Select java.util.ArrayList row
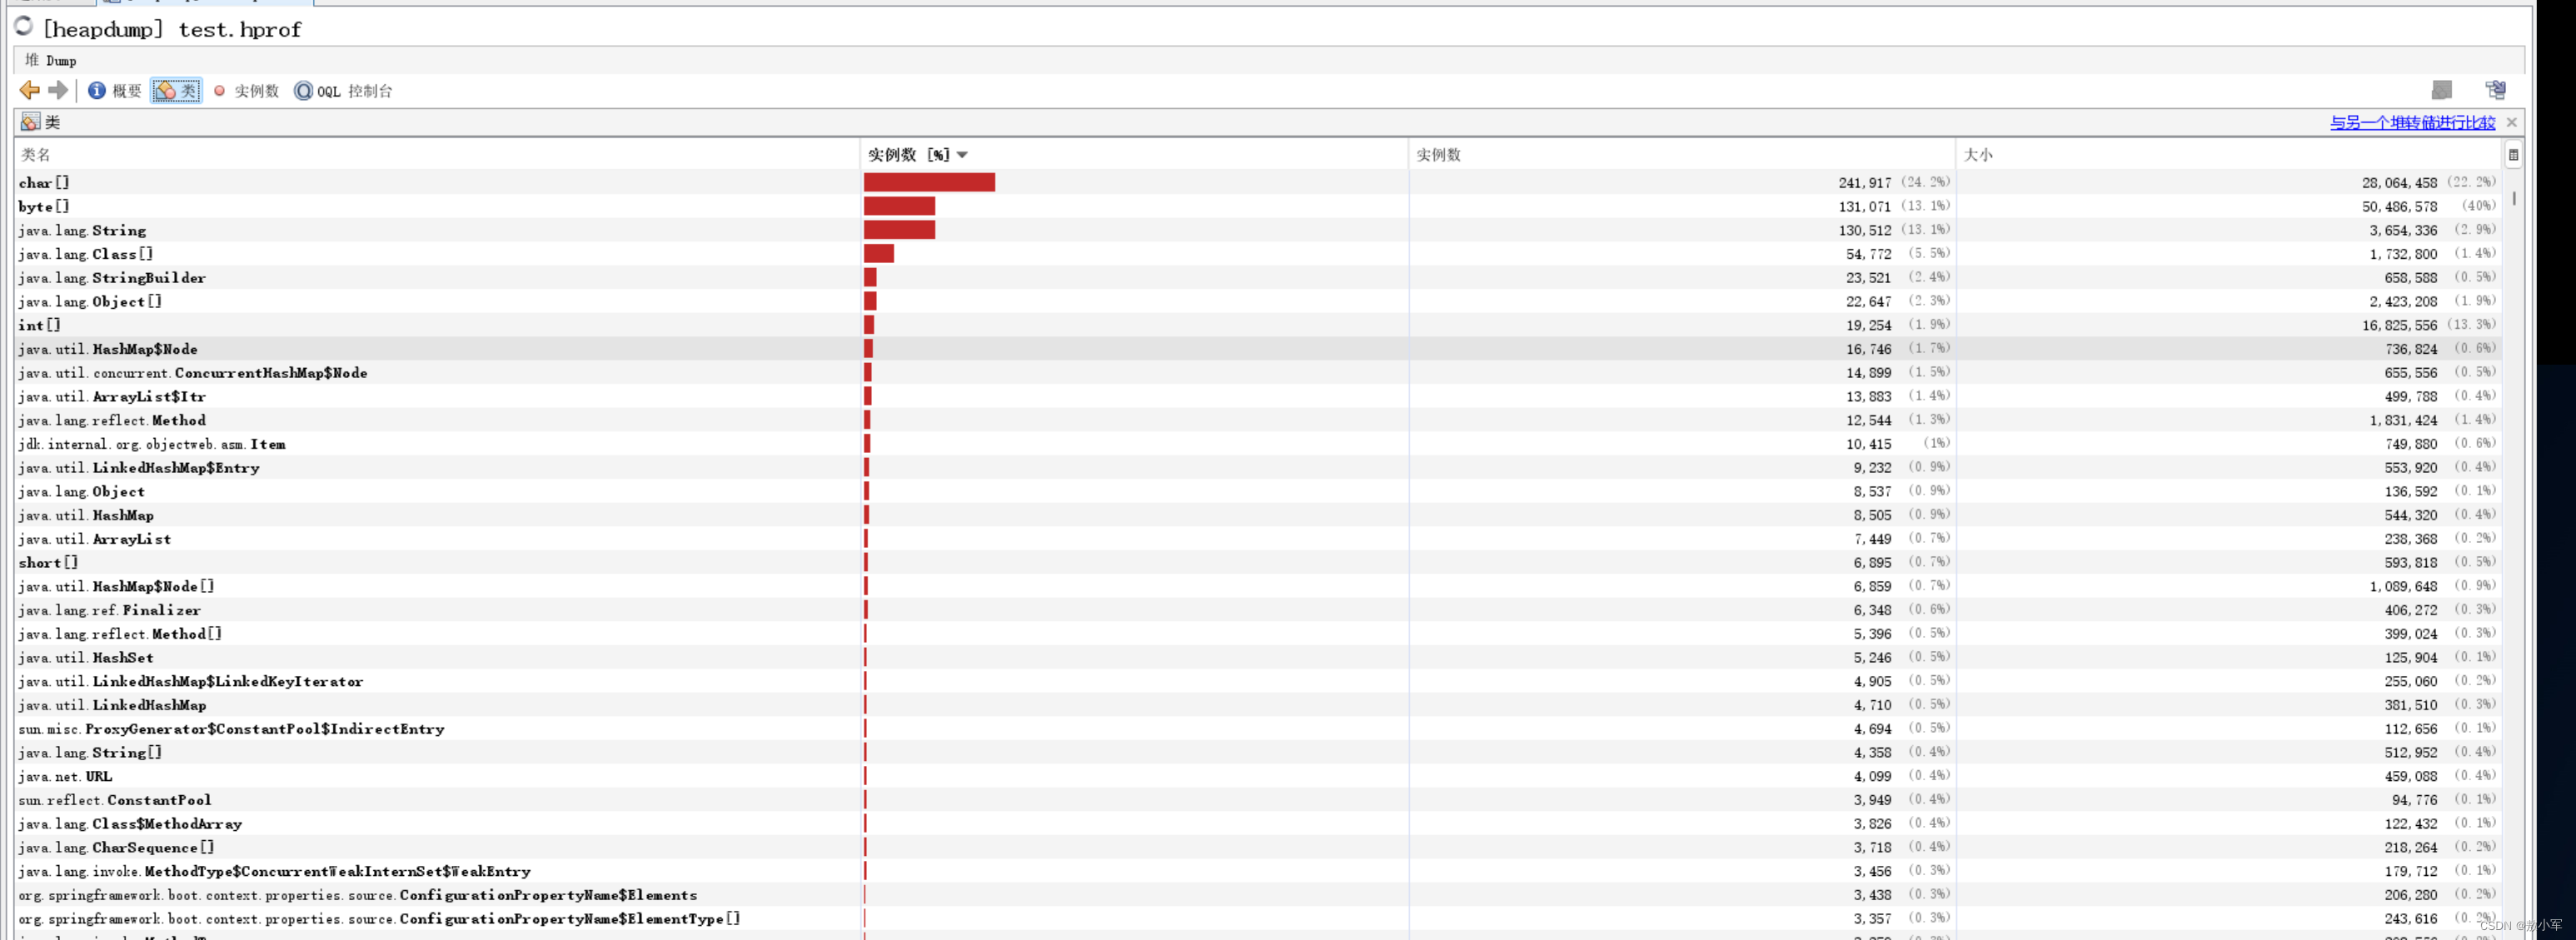2576x940 pixels. tap(1258, 539)
